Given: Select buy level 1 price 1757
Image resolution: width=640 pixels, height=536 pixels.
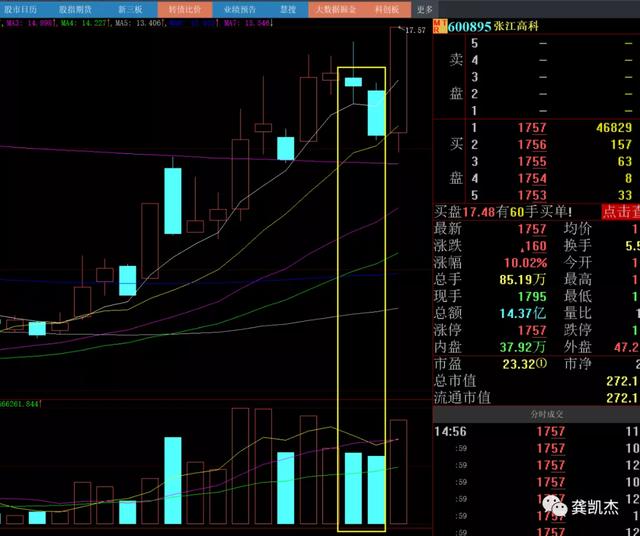Looking at the screenshot, I should point(532,128).
